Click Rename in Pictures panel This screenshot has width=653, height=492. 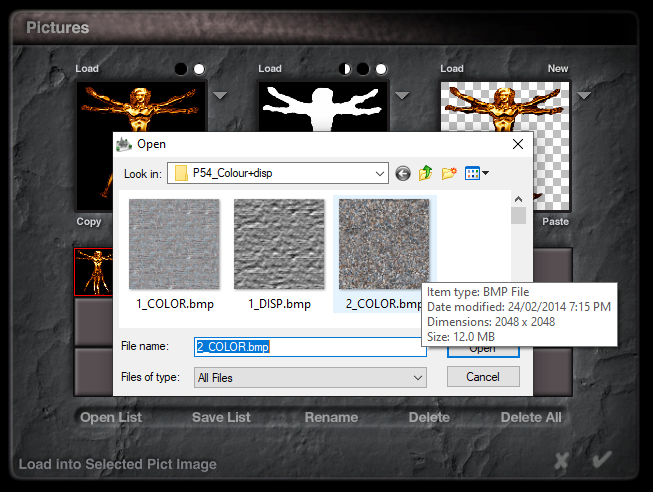click(331, 417)
